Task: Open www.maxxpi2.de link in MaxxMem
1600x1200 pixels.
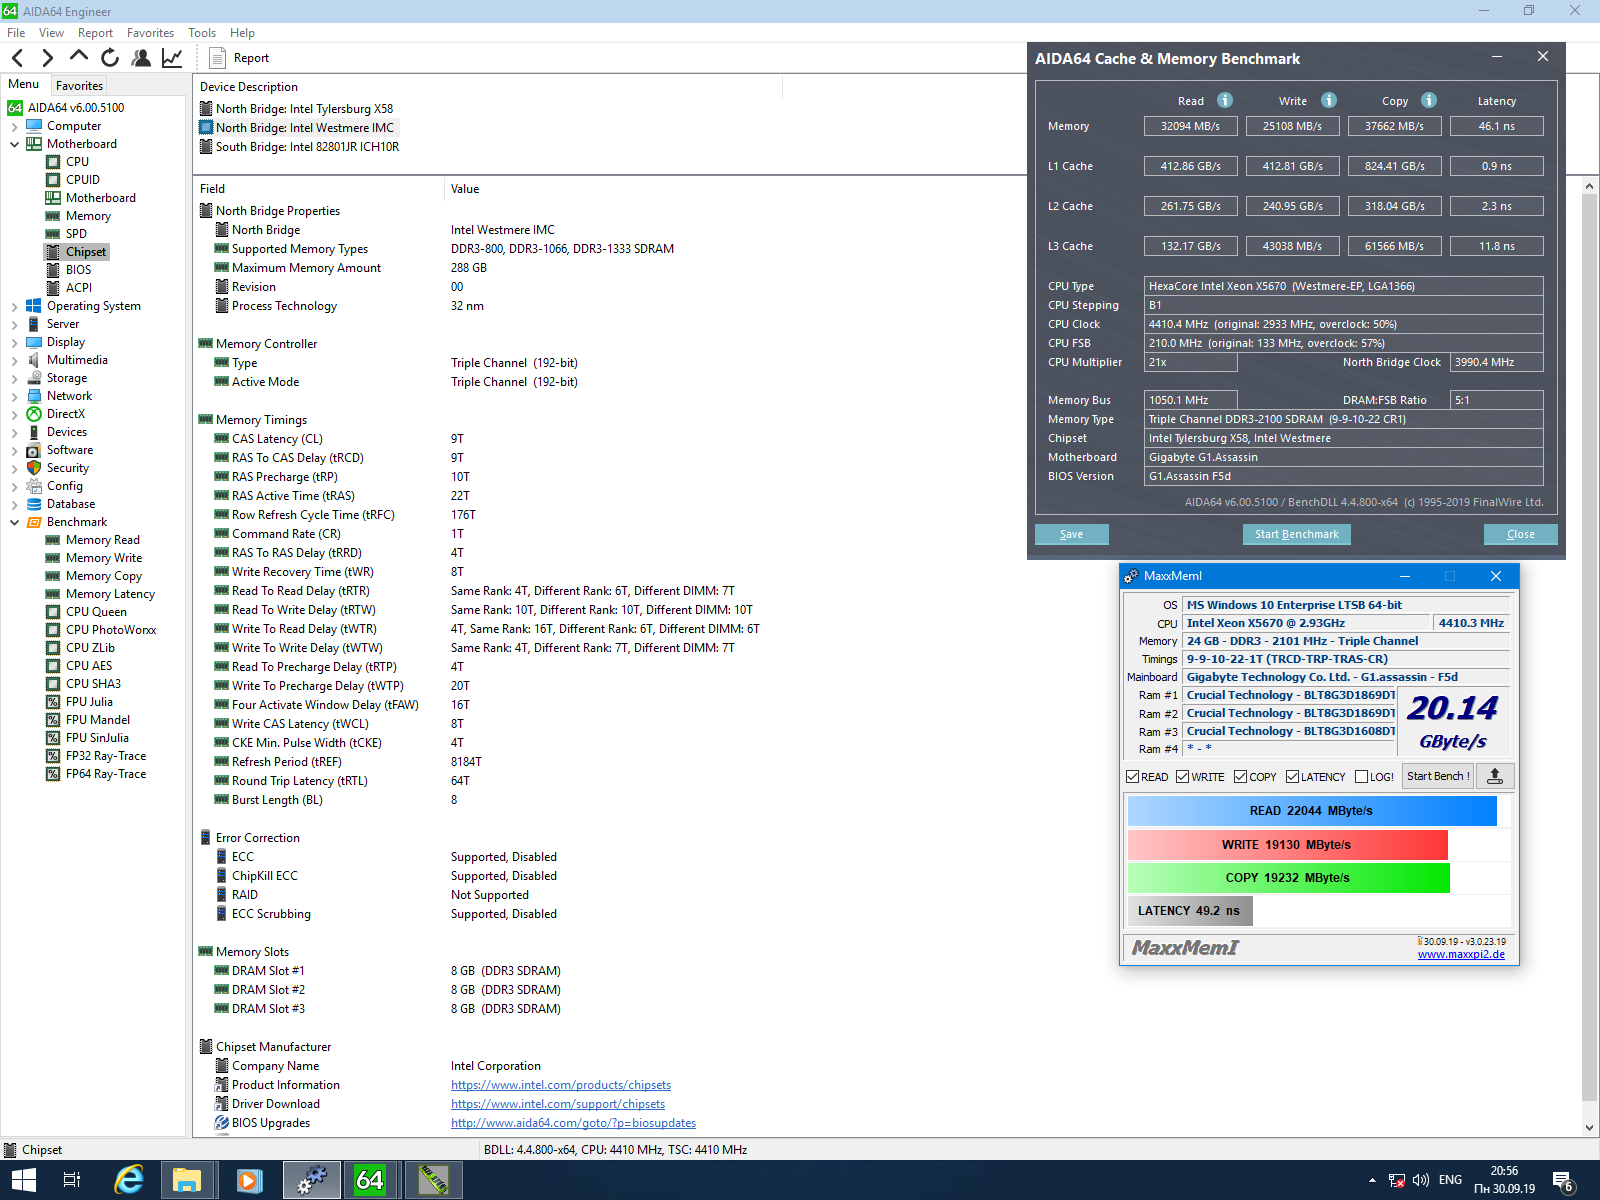Action: [x=1461, y=954]
